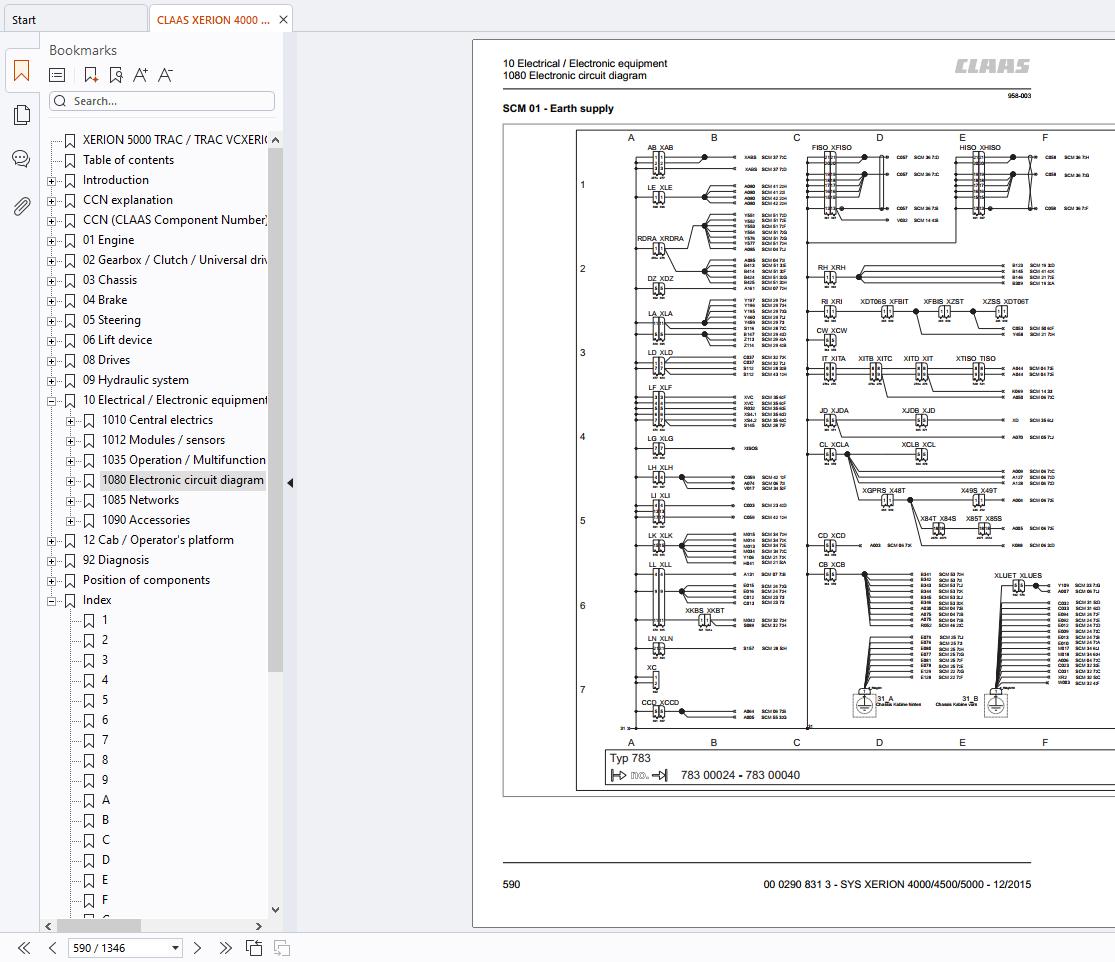Open the Attachments paperclip panel icon

tap(21, 206)
